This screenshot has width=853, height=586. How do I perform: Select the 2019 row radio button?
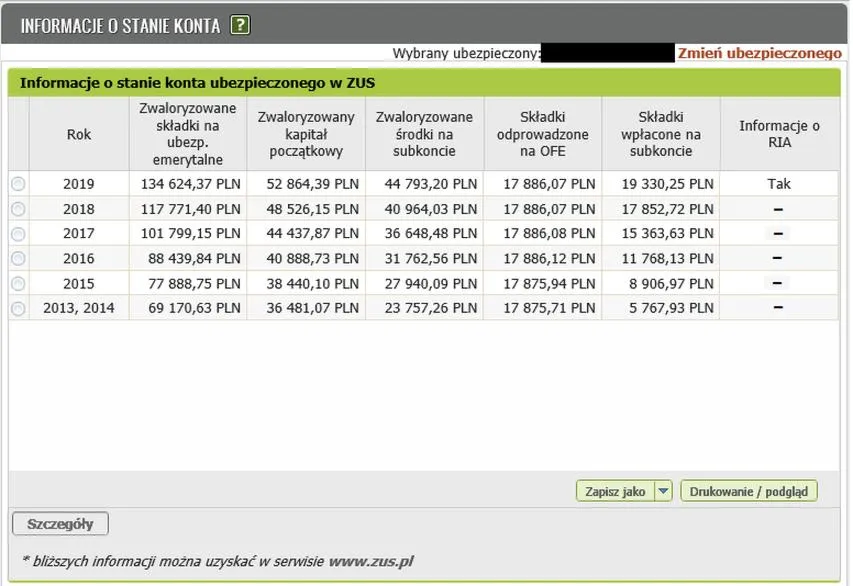[18, 184]
